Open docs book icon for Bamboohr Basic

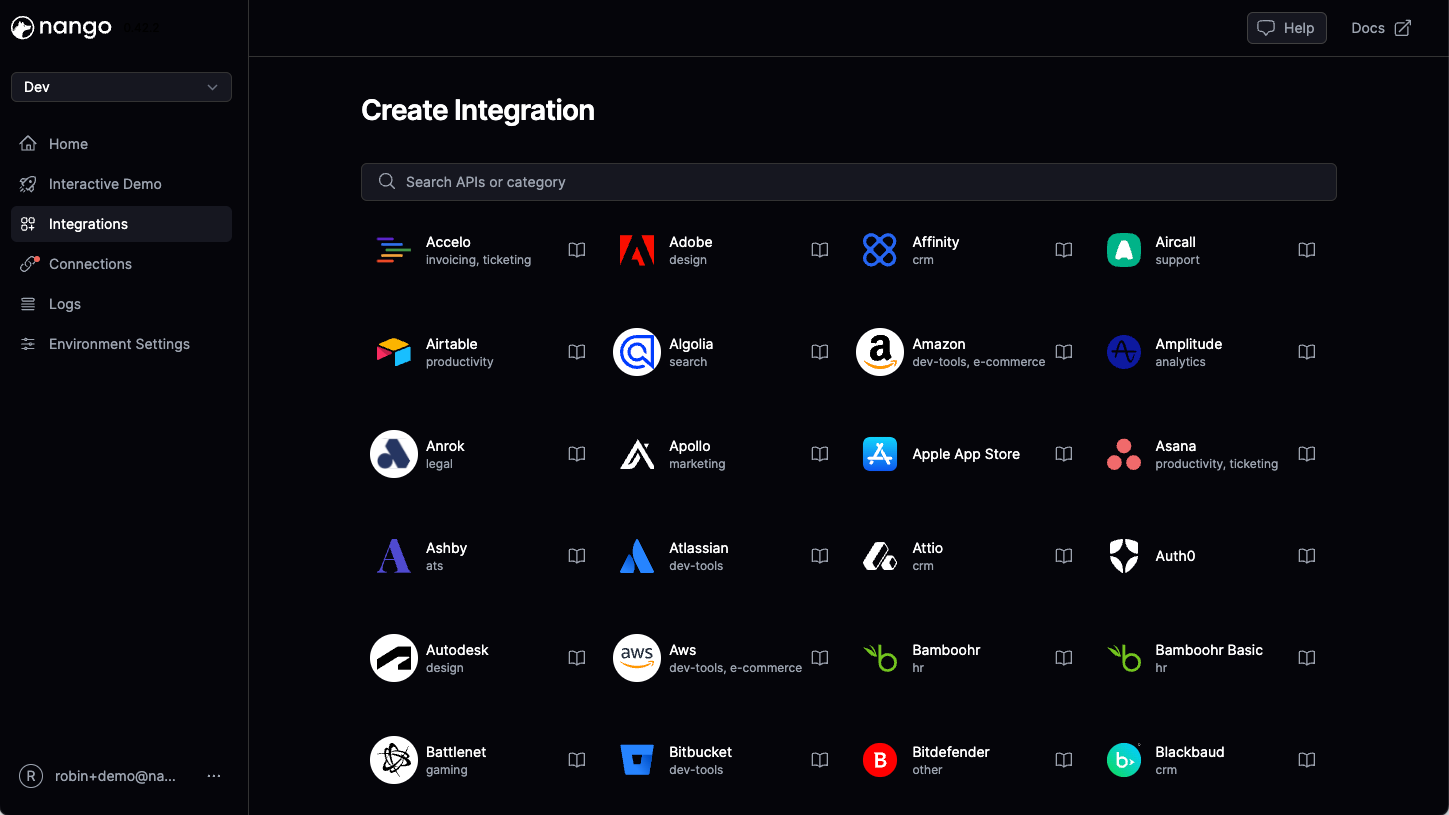tap(1307, 658)
